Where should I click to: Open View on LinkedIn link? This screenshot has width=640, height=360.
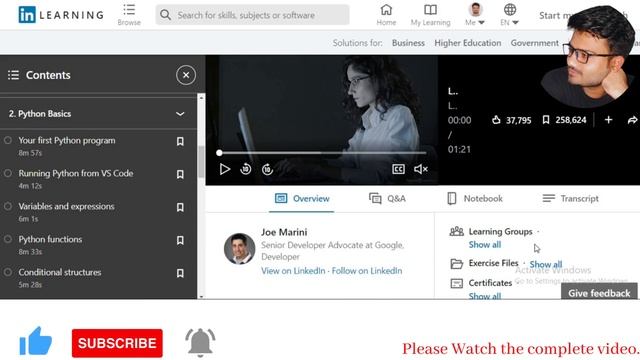pyautogui.click(x=293, y=271)
